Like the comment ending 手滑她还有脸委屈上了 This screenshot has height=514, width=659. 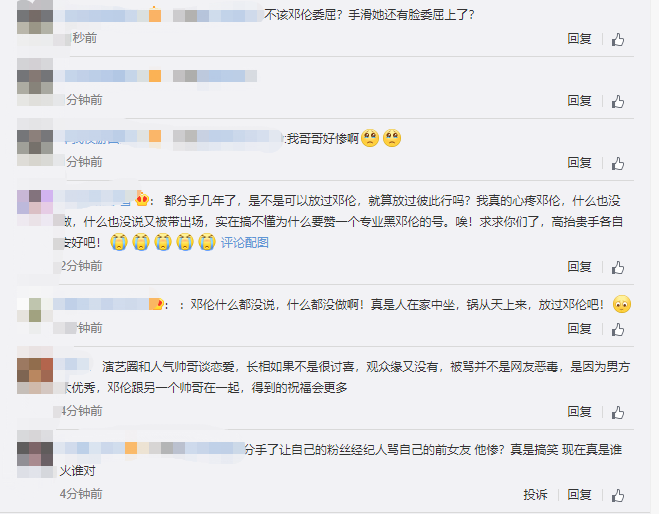(618, 40)
